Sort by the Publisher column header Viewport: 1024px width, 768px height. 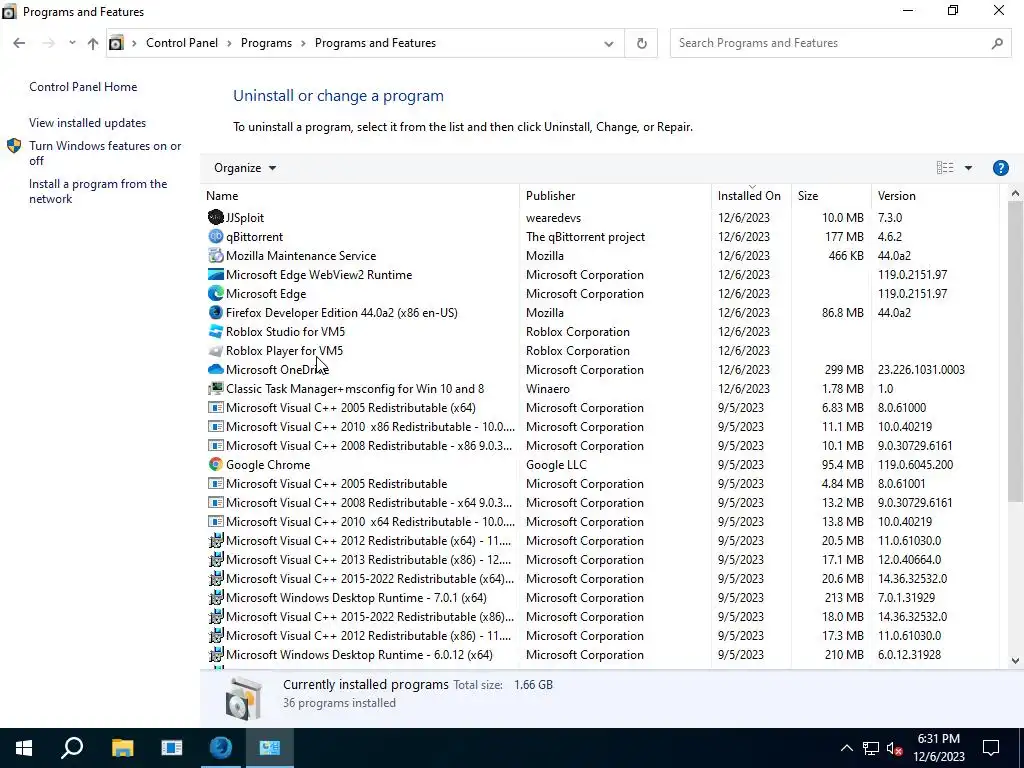[615, 196]
